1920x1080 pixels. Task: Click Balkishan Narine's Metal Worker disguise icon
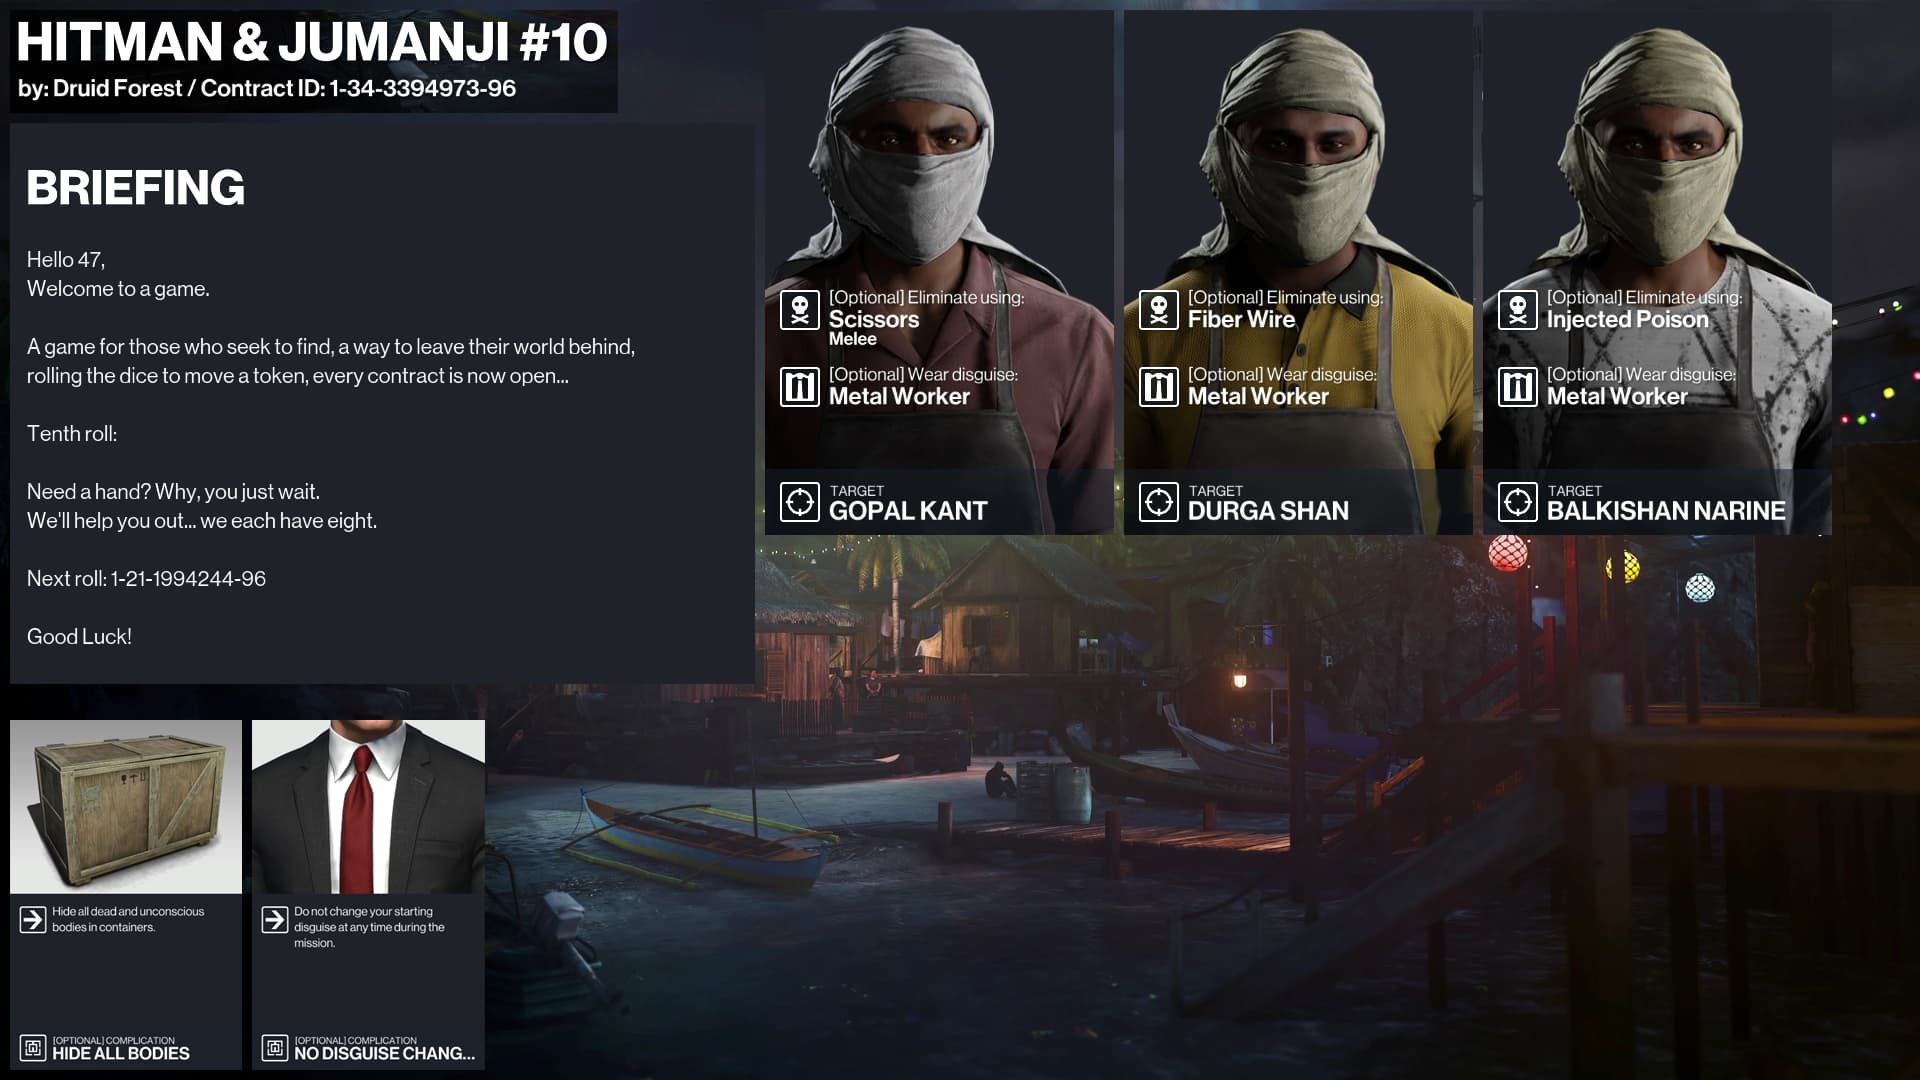(1518, 387)
